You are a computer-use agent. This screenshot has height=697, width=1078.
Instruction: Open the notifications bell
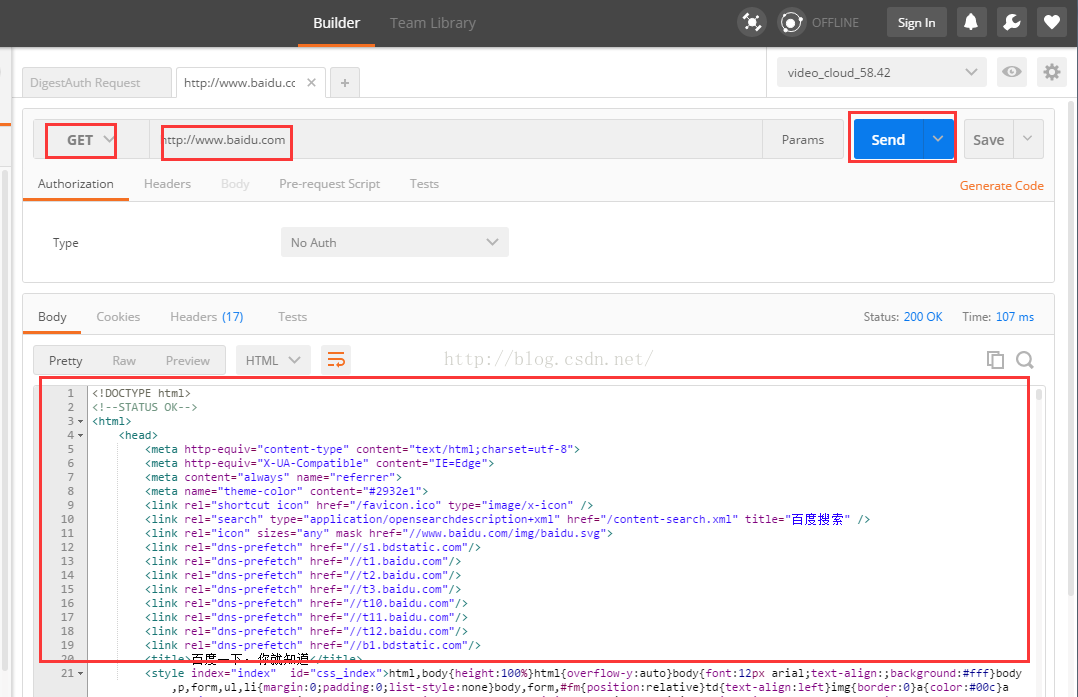tap(970, 22)
